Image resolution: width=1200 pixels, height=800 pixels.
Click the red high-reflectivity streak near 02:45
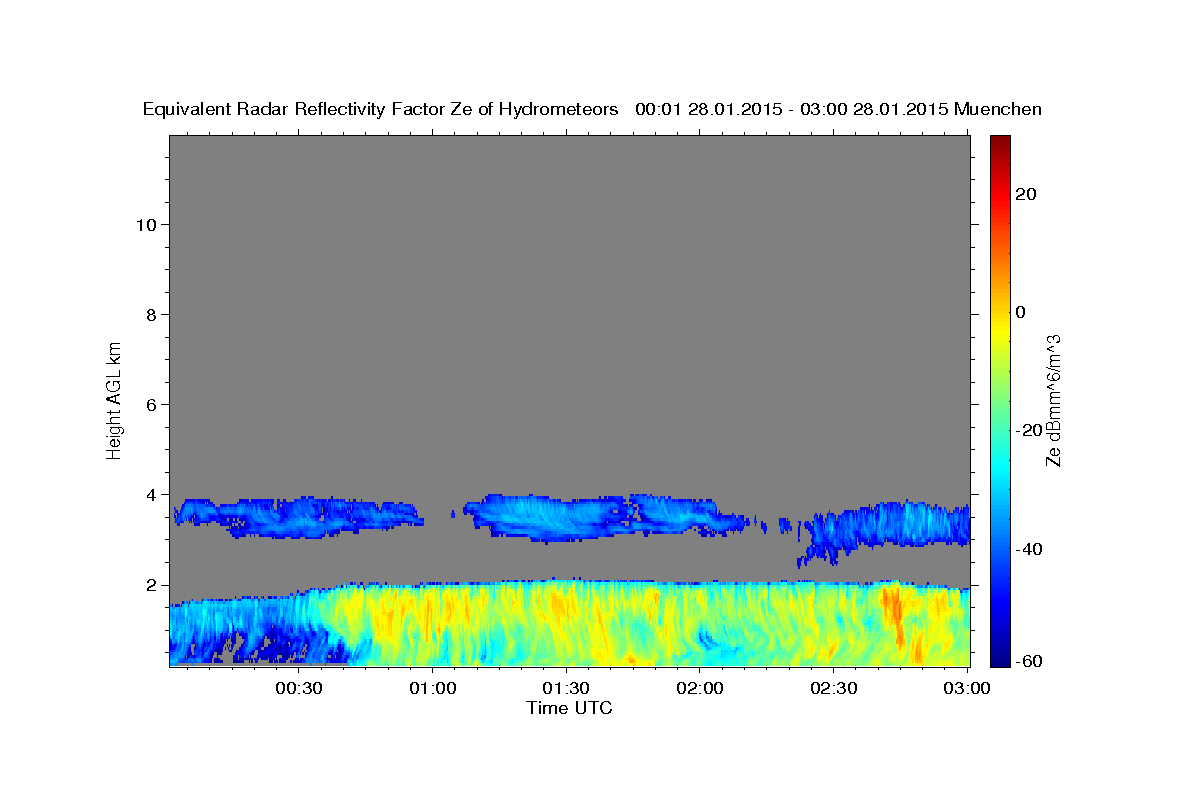[x=892, y=612]
